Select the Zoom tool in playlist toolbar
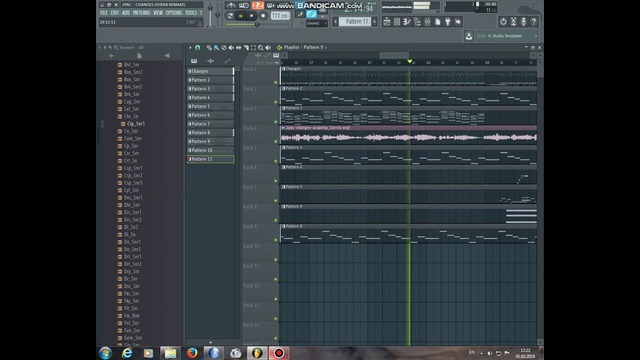This screenshot has width=640, height=360. 261,48
